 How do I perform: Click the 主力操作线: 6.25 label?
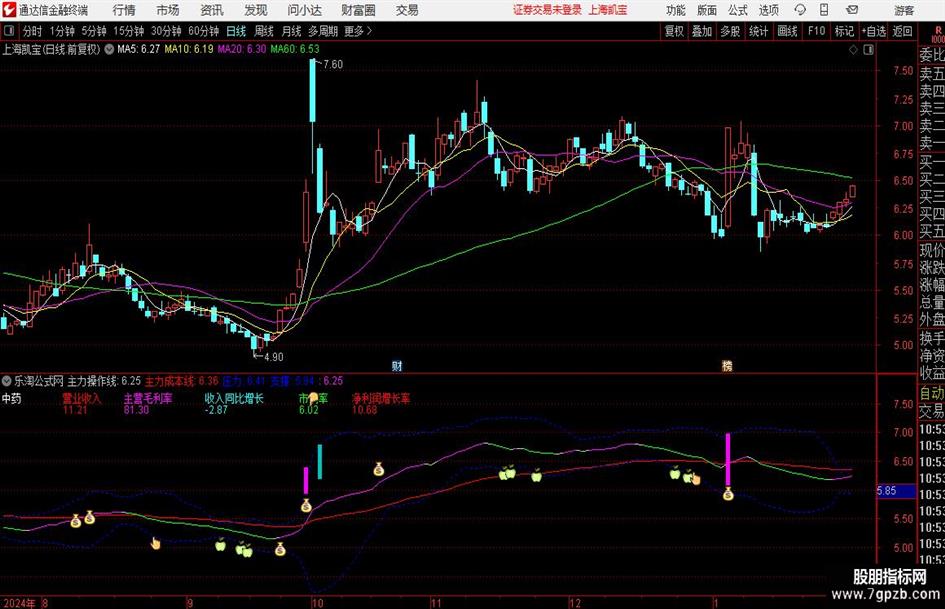104,381
